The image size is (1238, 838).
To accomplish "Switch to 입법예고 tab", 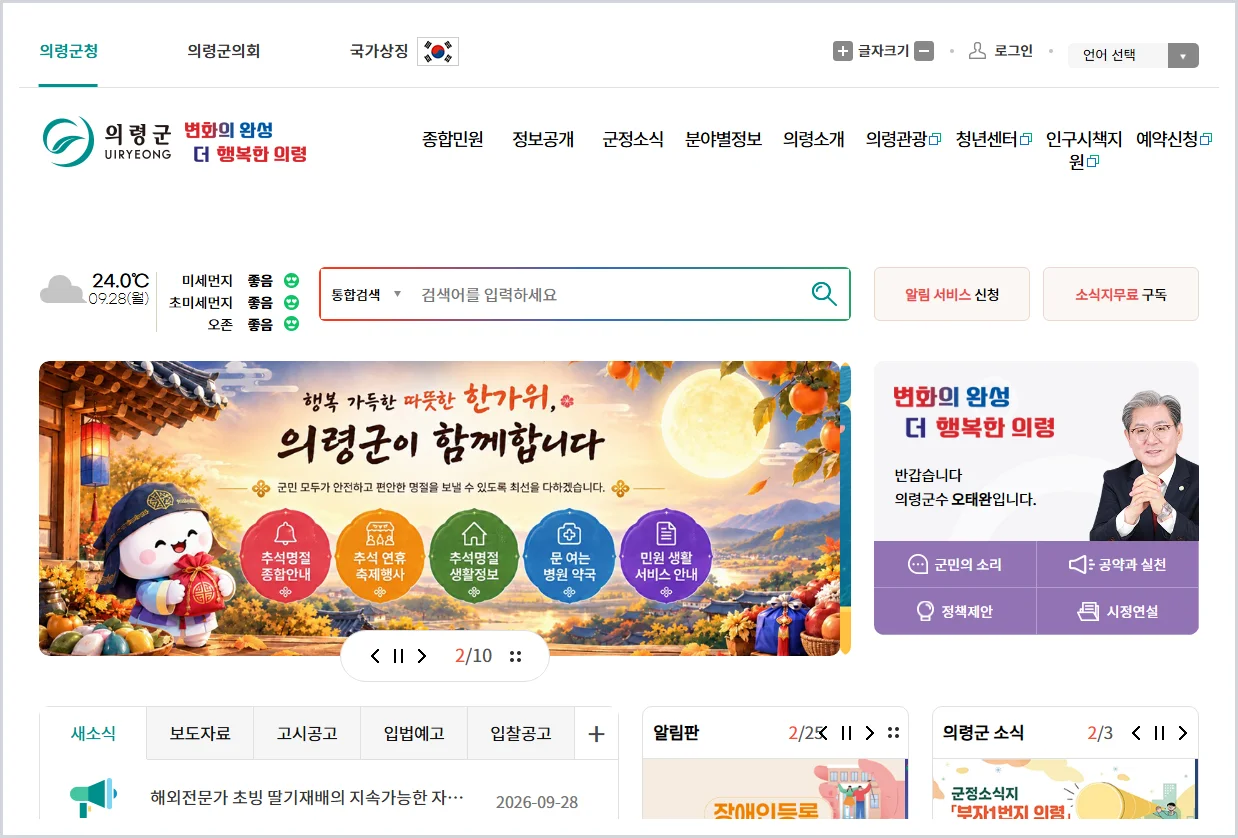I will tap(414, 733).
